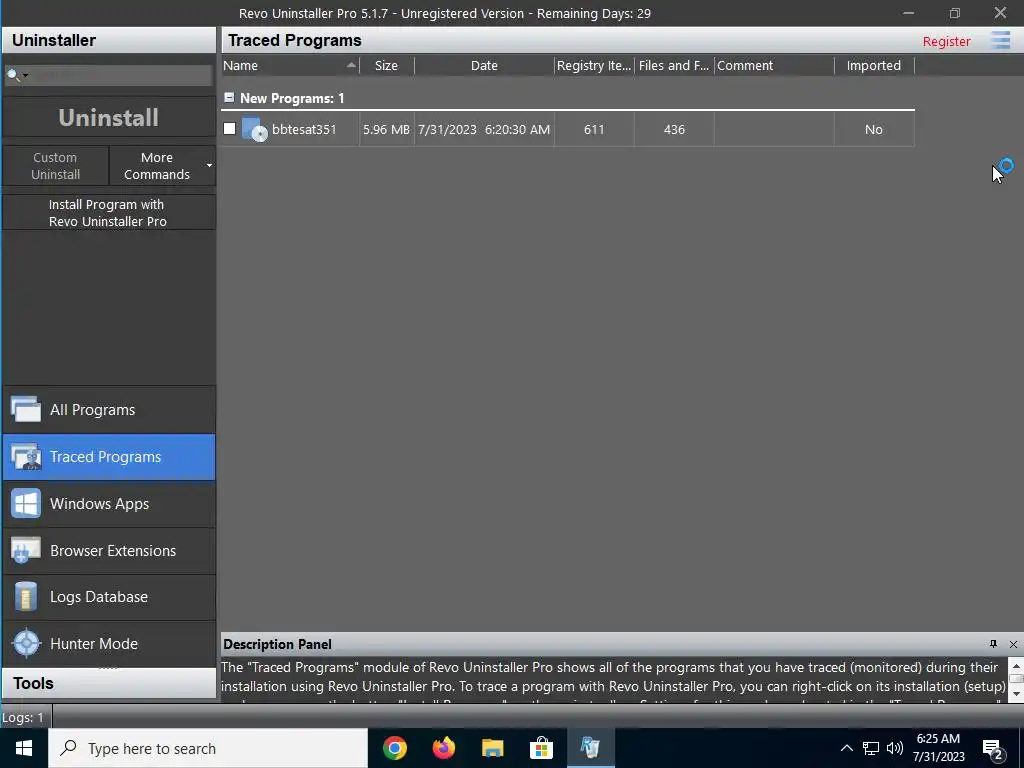
Task: Sort by Comment column header
Action: tap(774, 65)
